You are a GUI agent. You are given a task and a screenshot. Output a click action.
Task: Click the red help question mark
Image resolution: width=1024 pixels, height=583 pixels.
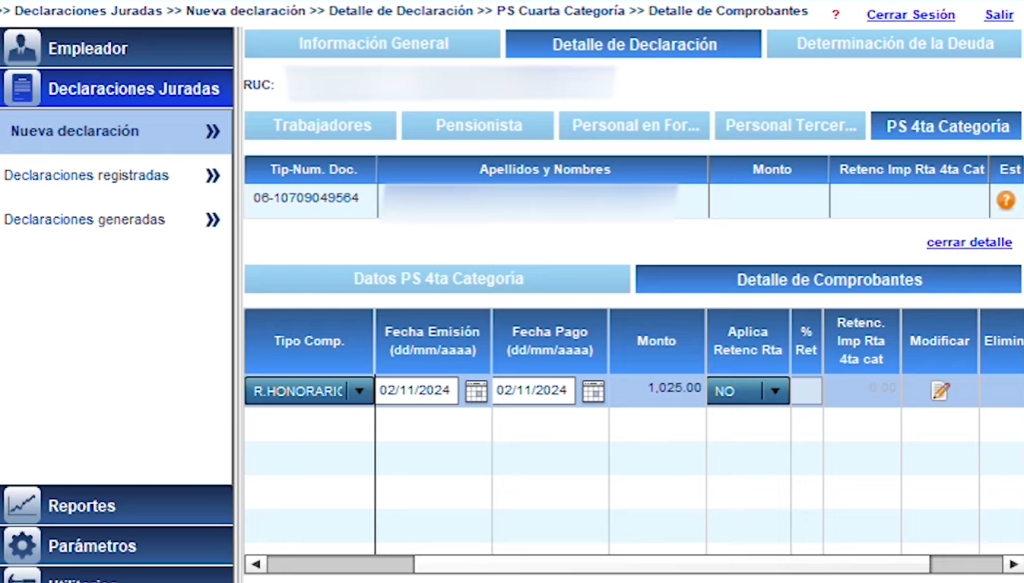836,15
